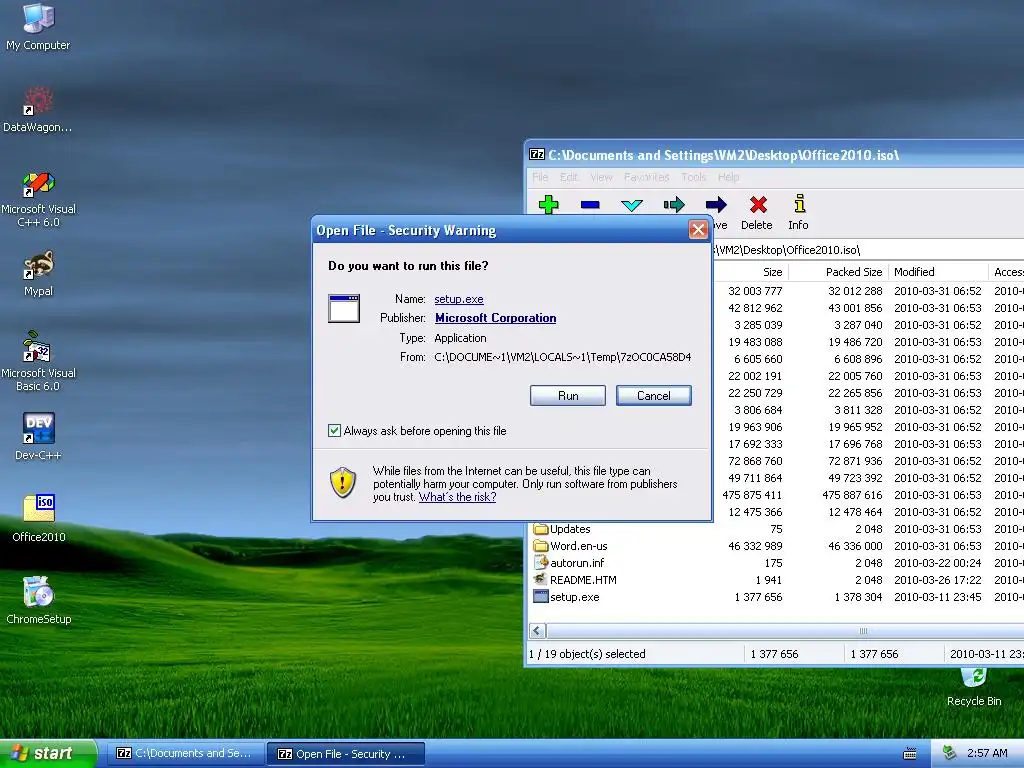
Task: Open My Computer desktop icon
Action: (38, 26)
